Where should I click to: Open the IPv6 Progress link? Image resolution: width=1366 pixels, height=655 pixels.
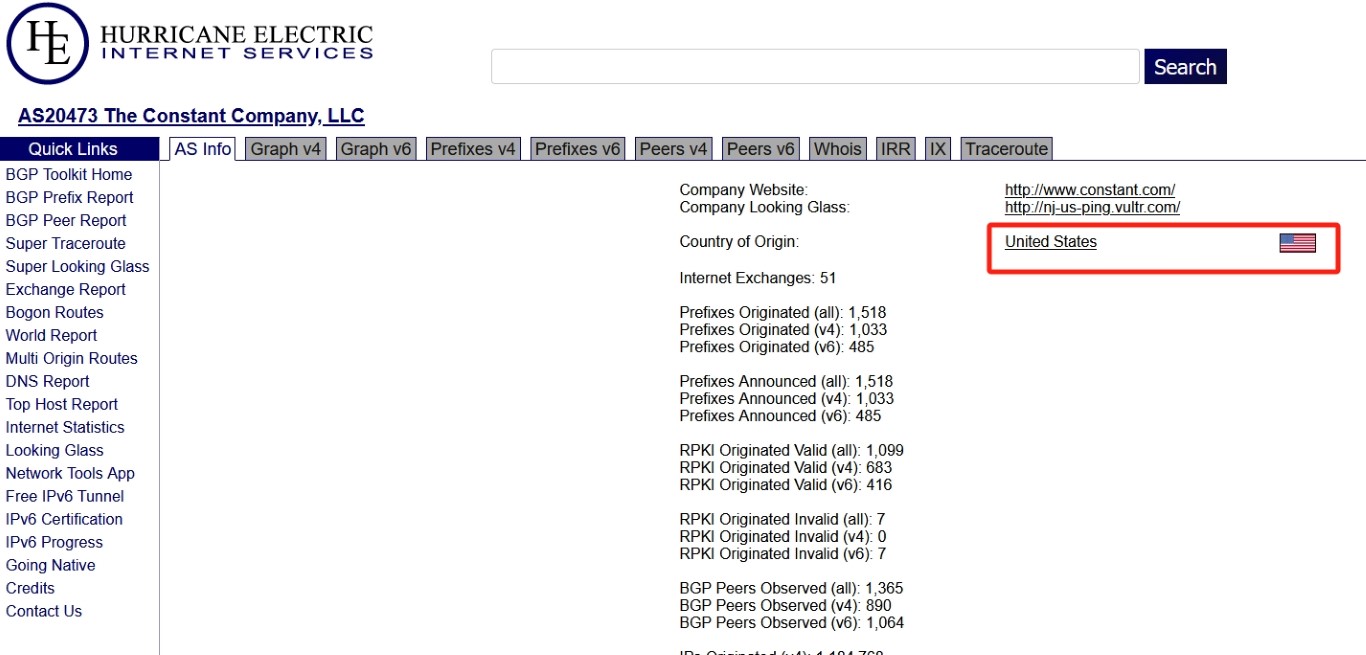[x=55, y=542]
